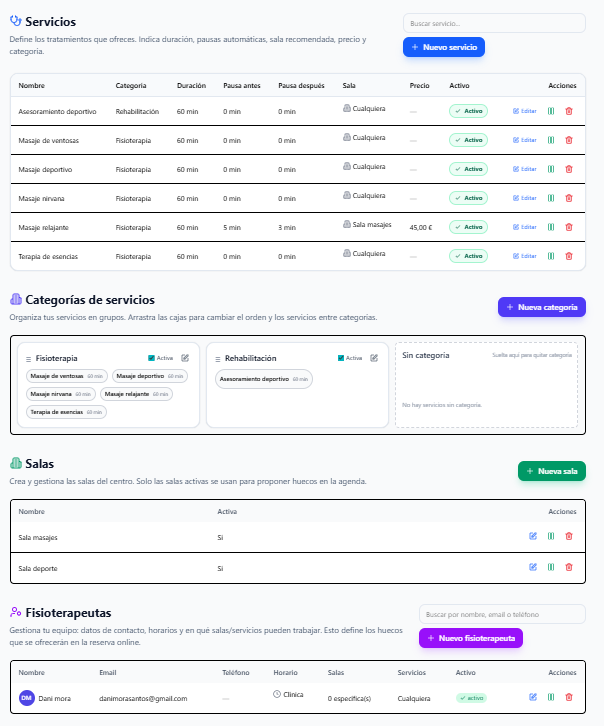Screen dimensions: 604x726
Task: Focus the Buscar servicio search field
Action: [x=466, y=22]
